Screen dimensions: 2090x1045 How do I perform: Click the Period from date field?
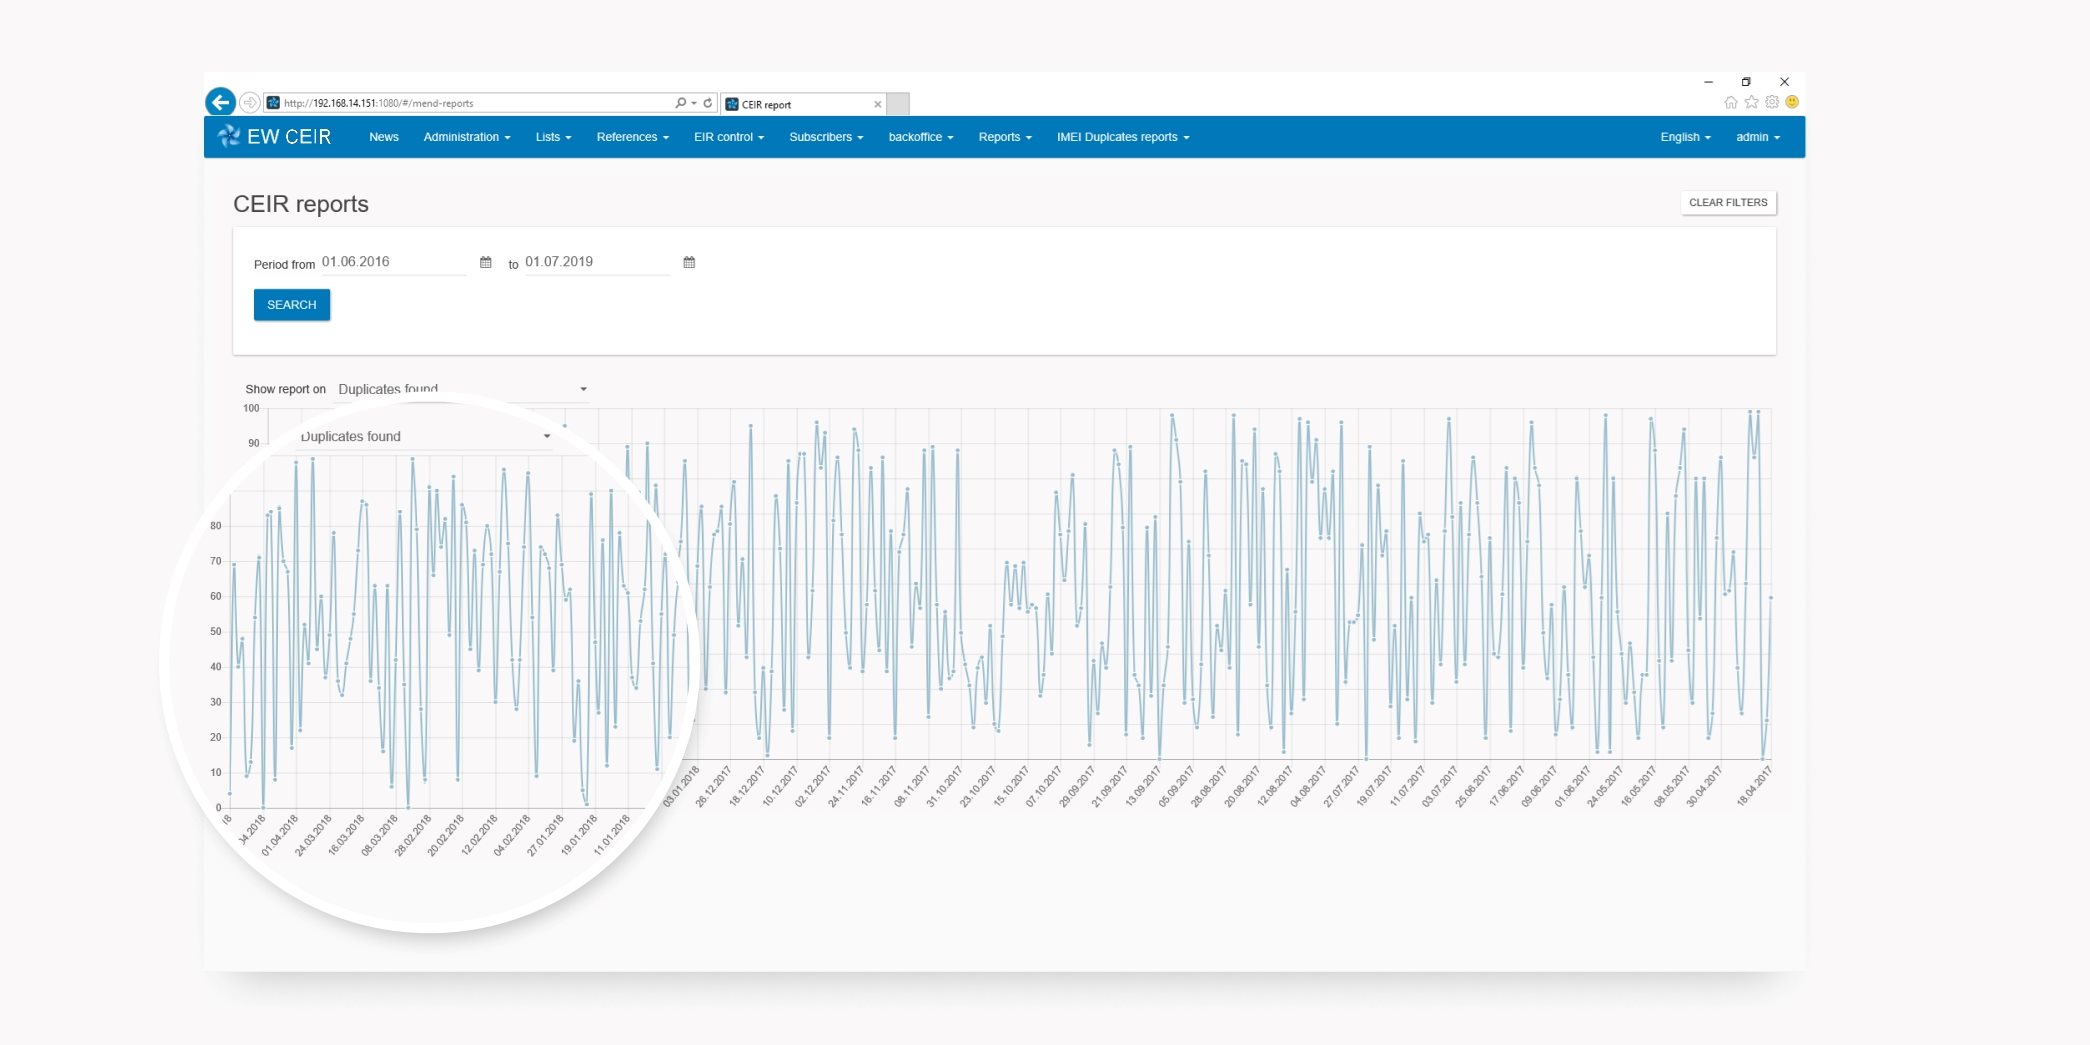click(x=392, y=262)
